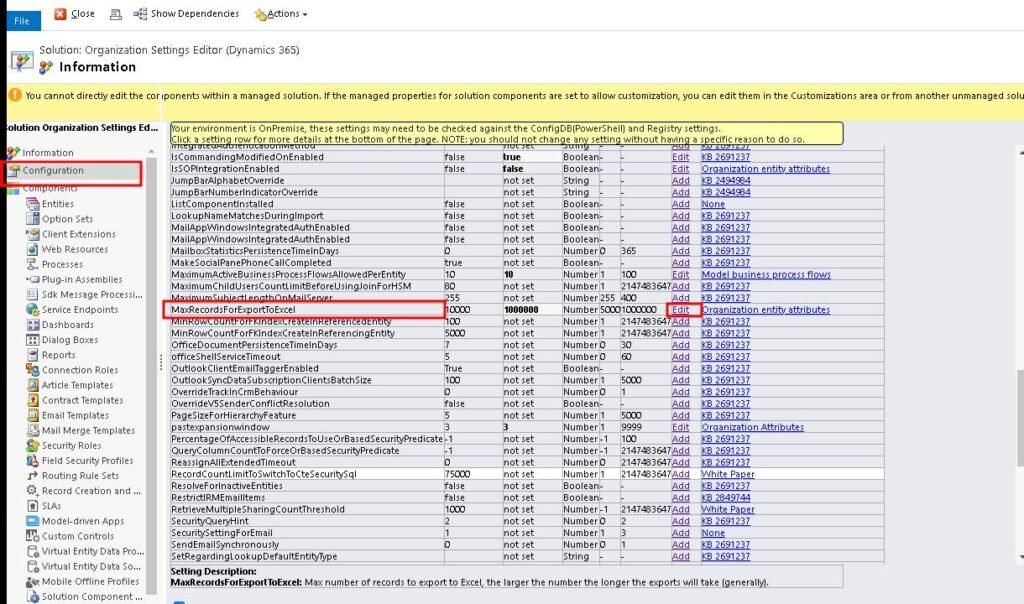This screenshot has width=1024, height=604.
Task: Switch to the File tab
Action: coord(20,20)
